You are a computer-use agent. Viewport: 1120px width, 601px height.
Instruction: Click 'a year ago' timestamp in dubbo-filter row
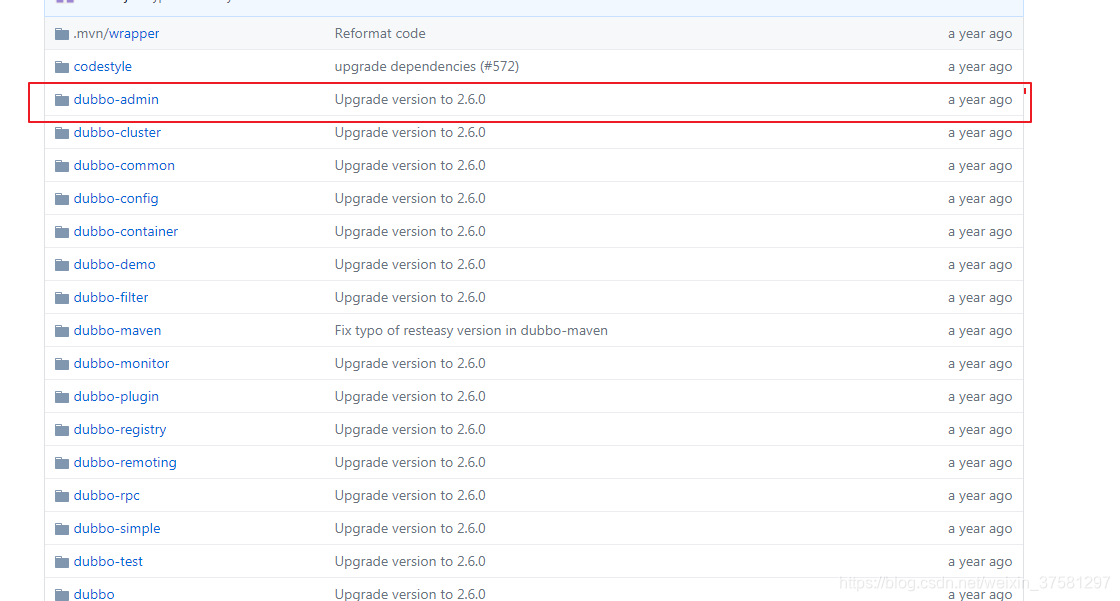[x=980, y=298]
